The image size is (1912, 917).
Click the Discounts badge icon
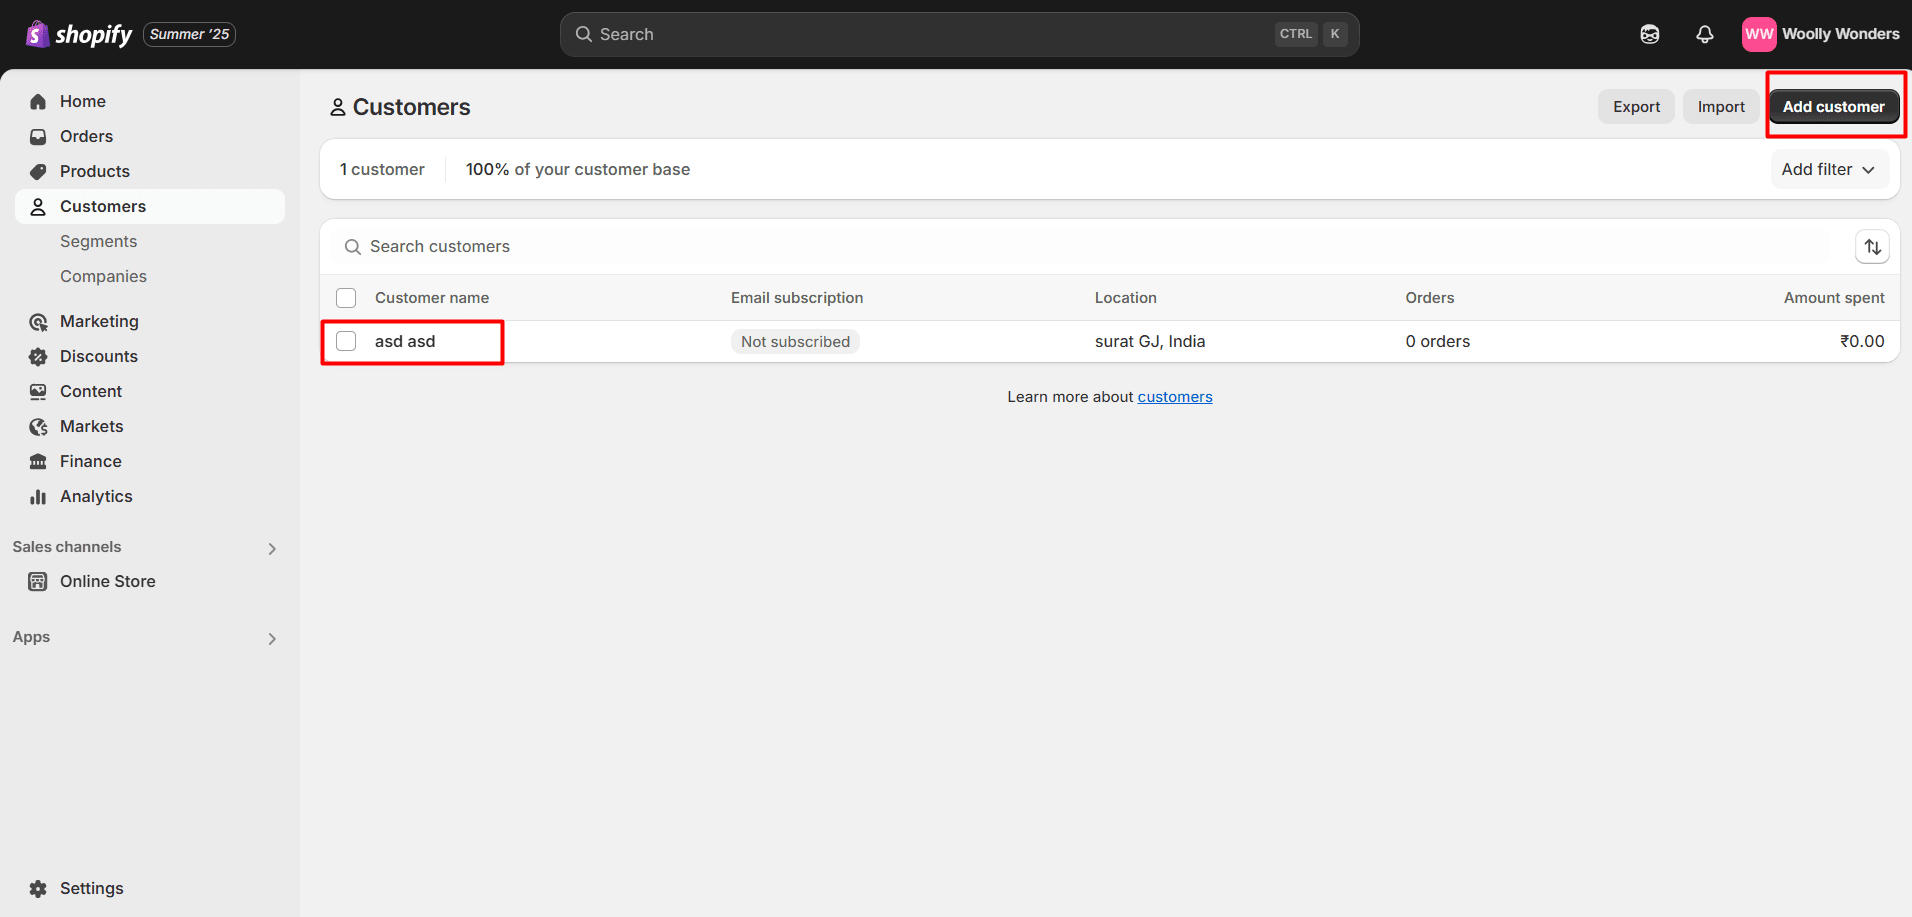coord(38,356)
